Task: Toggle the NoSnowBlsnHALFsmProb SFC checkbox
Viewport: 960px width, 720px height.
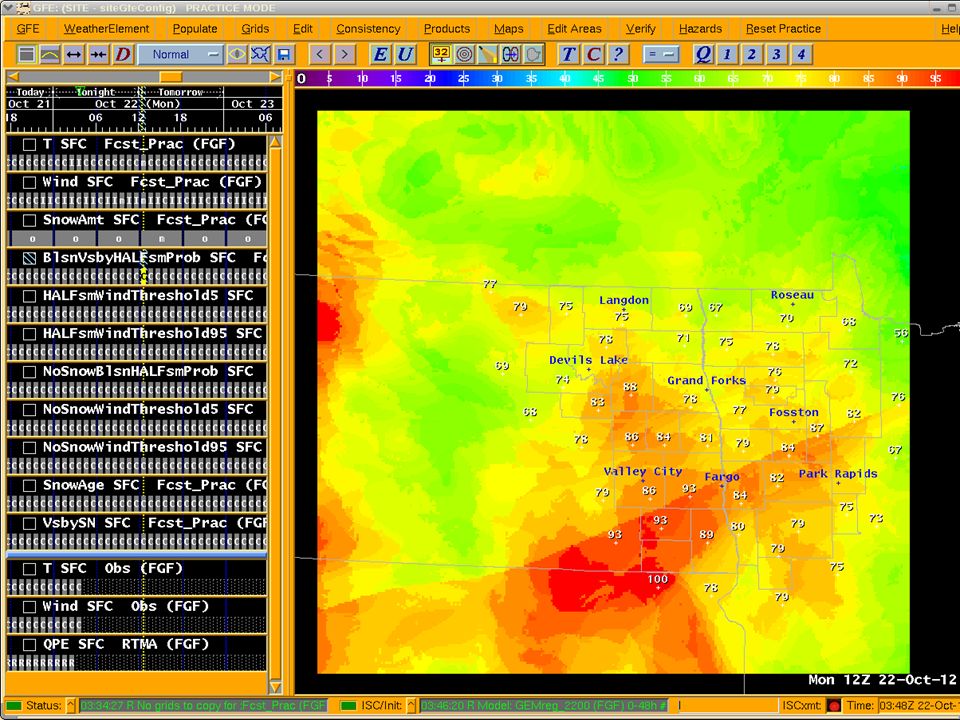Action: click(29, 372)
